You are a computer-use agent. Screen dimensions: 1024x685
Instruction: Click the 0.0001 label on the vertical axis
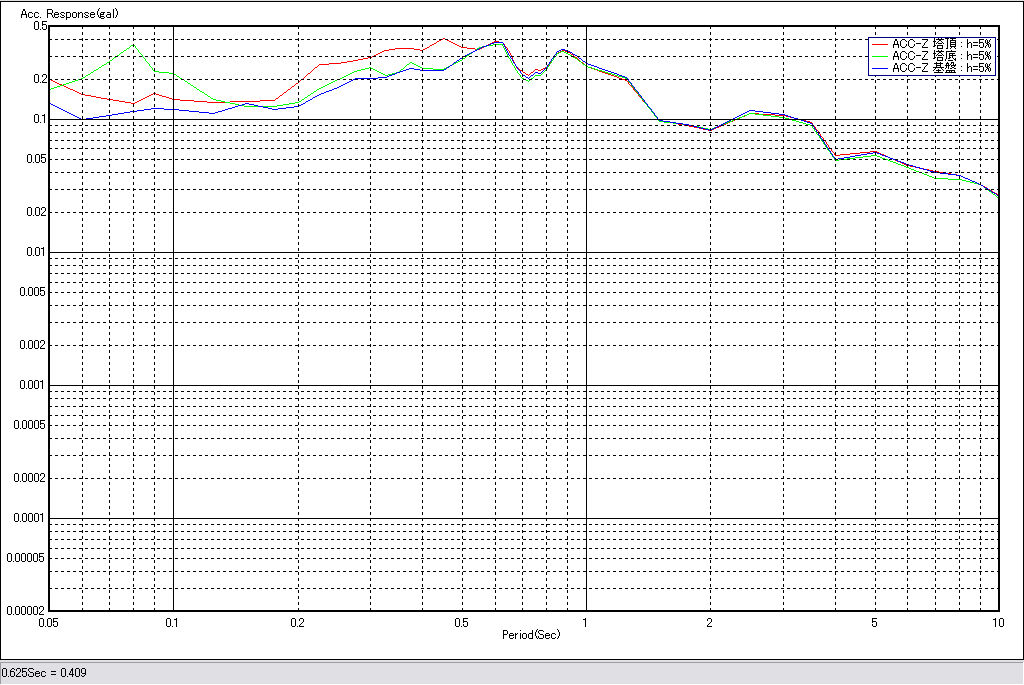[31, 518]
